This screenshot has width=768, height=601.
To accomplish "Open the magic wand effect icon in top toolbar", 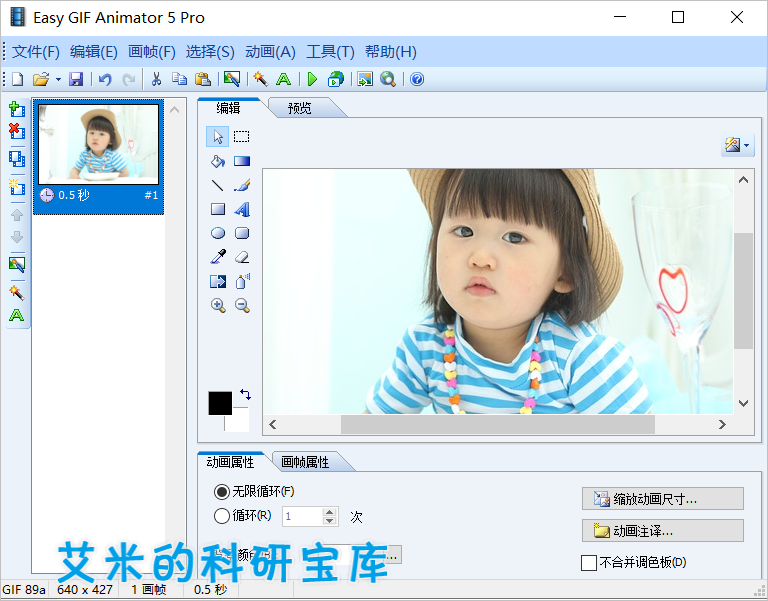I will click(x=261, y=79).
